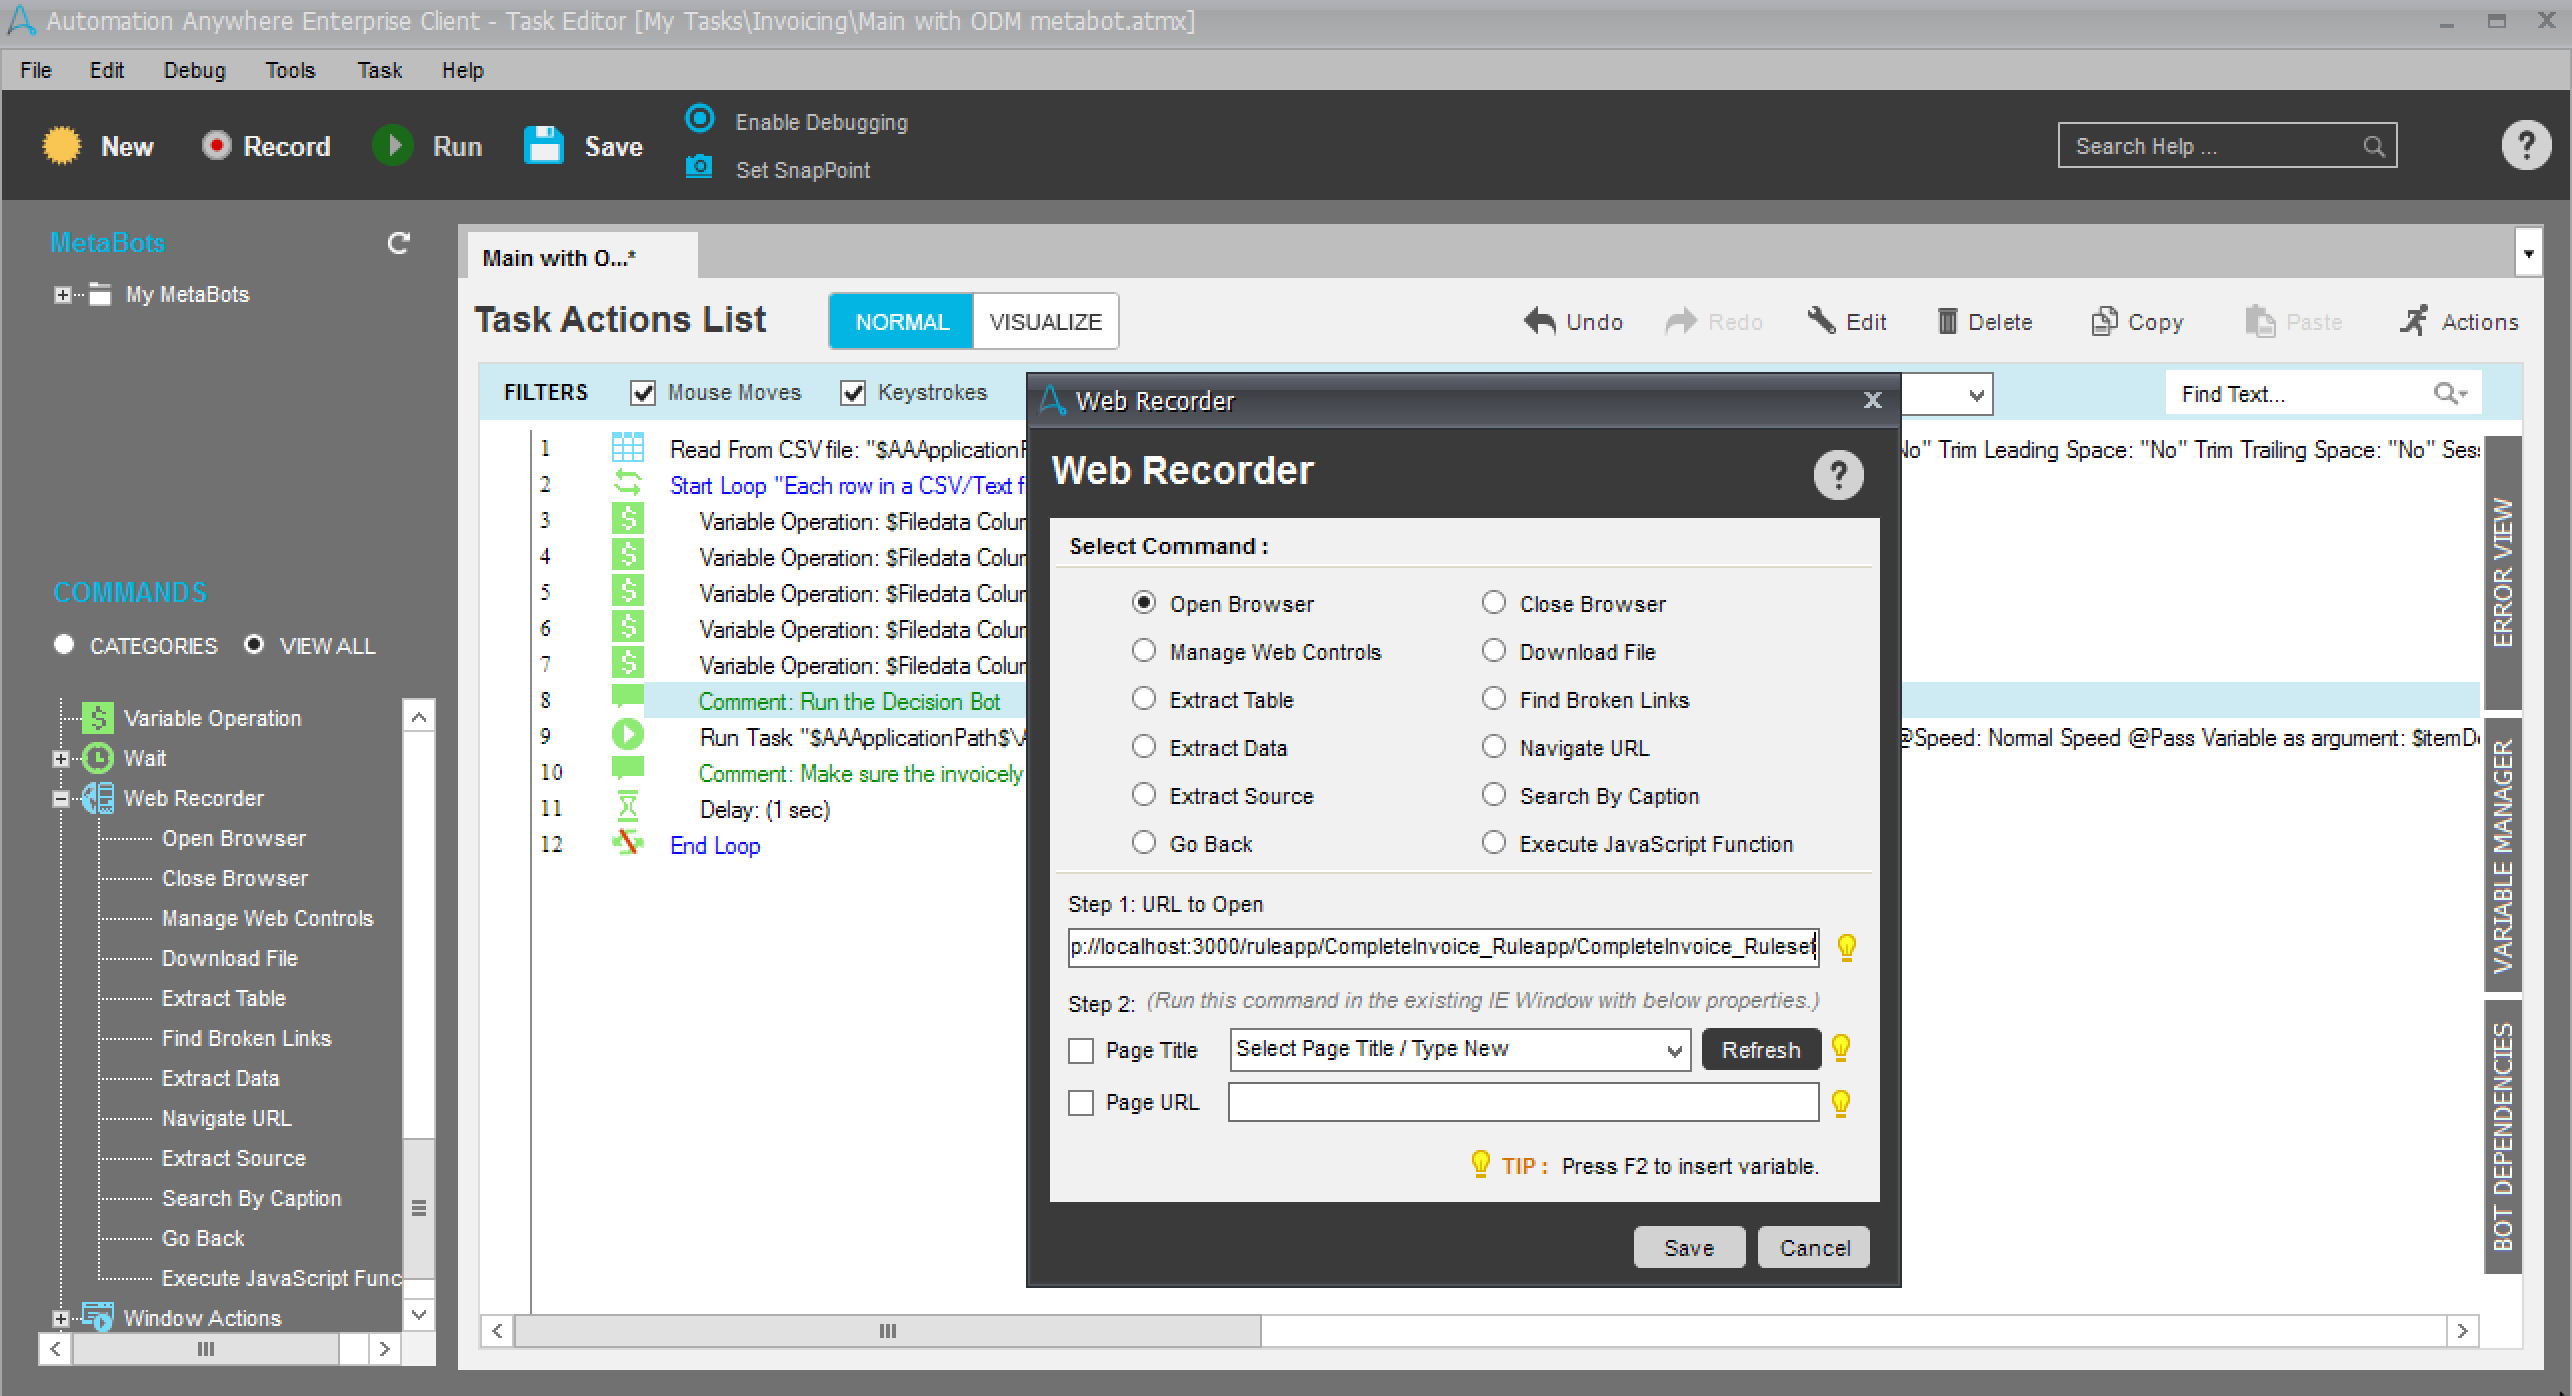Uncheck the Mouse Moves filter
Image resolution: width=2572 pixels, height=1396 pixels.
click(x=643, y=393)
